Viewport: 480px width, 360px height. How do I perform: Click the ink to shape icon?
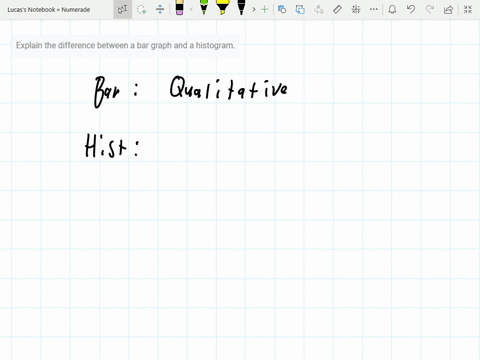coord(300,9)
